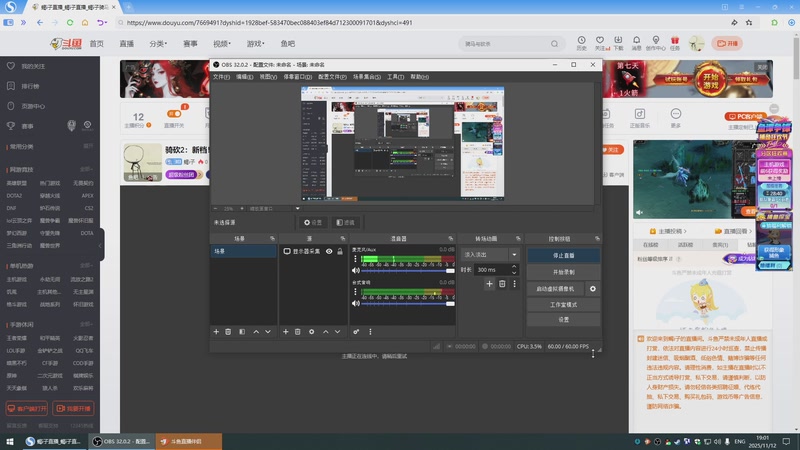Open the 帮助 menu in OBS
Viewport: 800px width, 450px height.
[x=419, y=77]
